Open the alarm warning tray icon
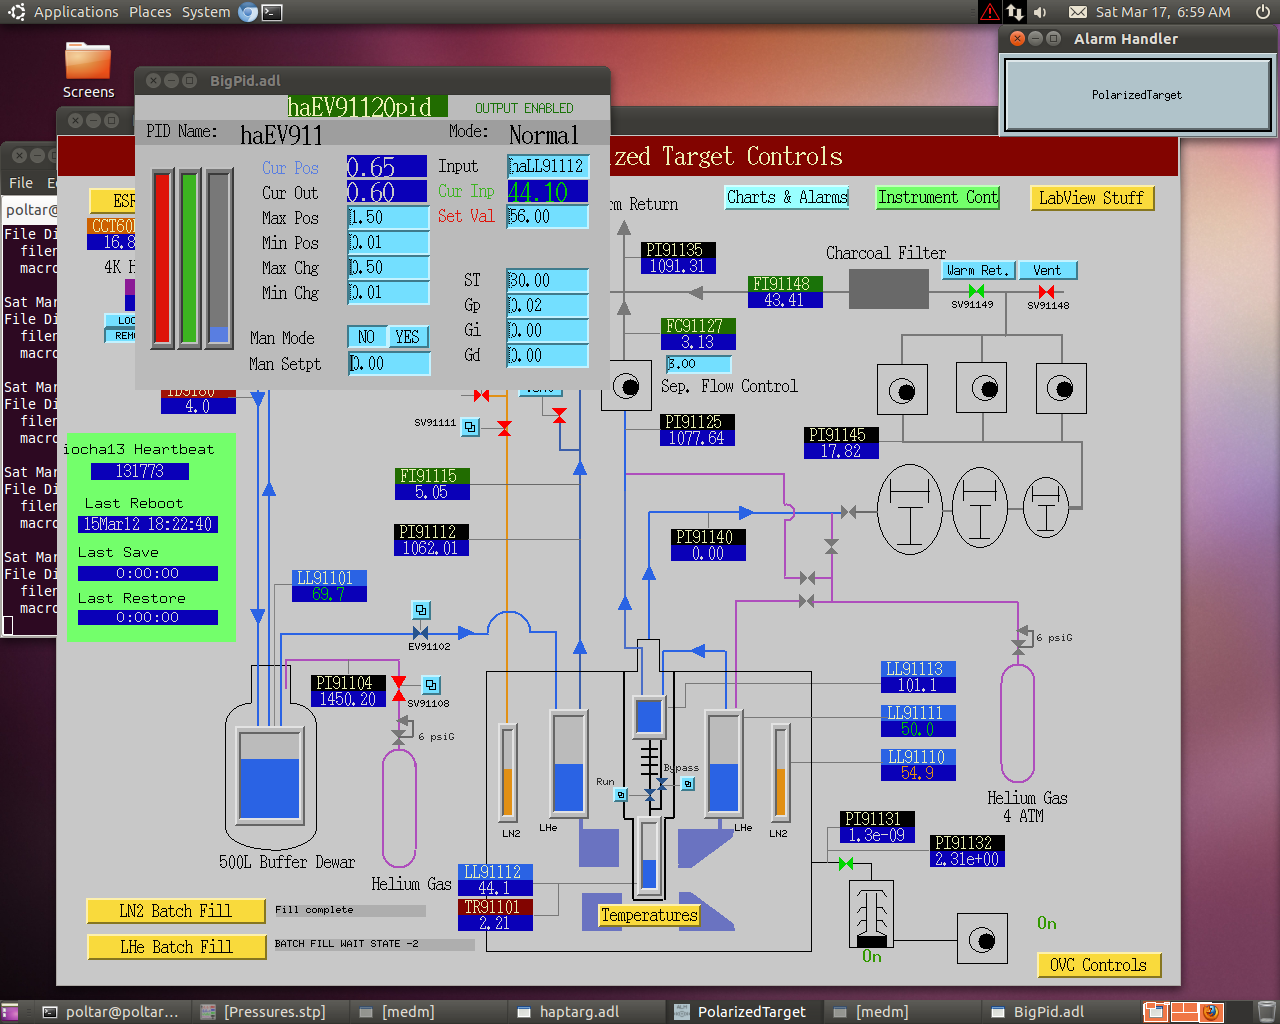Viewport: 1280px width, 1024px height. (x=989, y=12)
